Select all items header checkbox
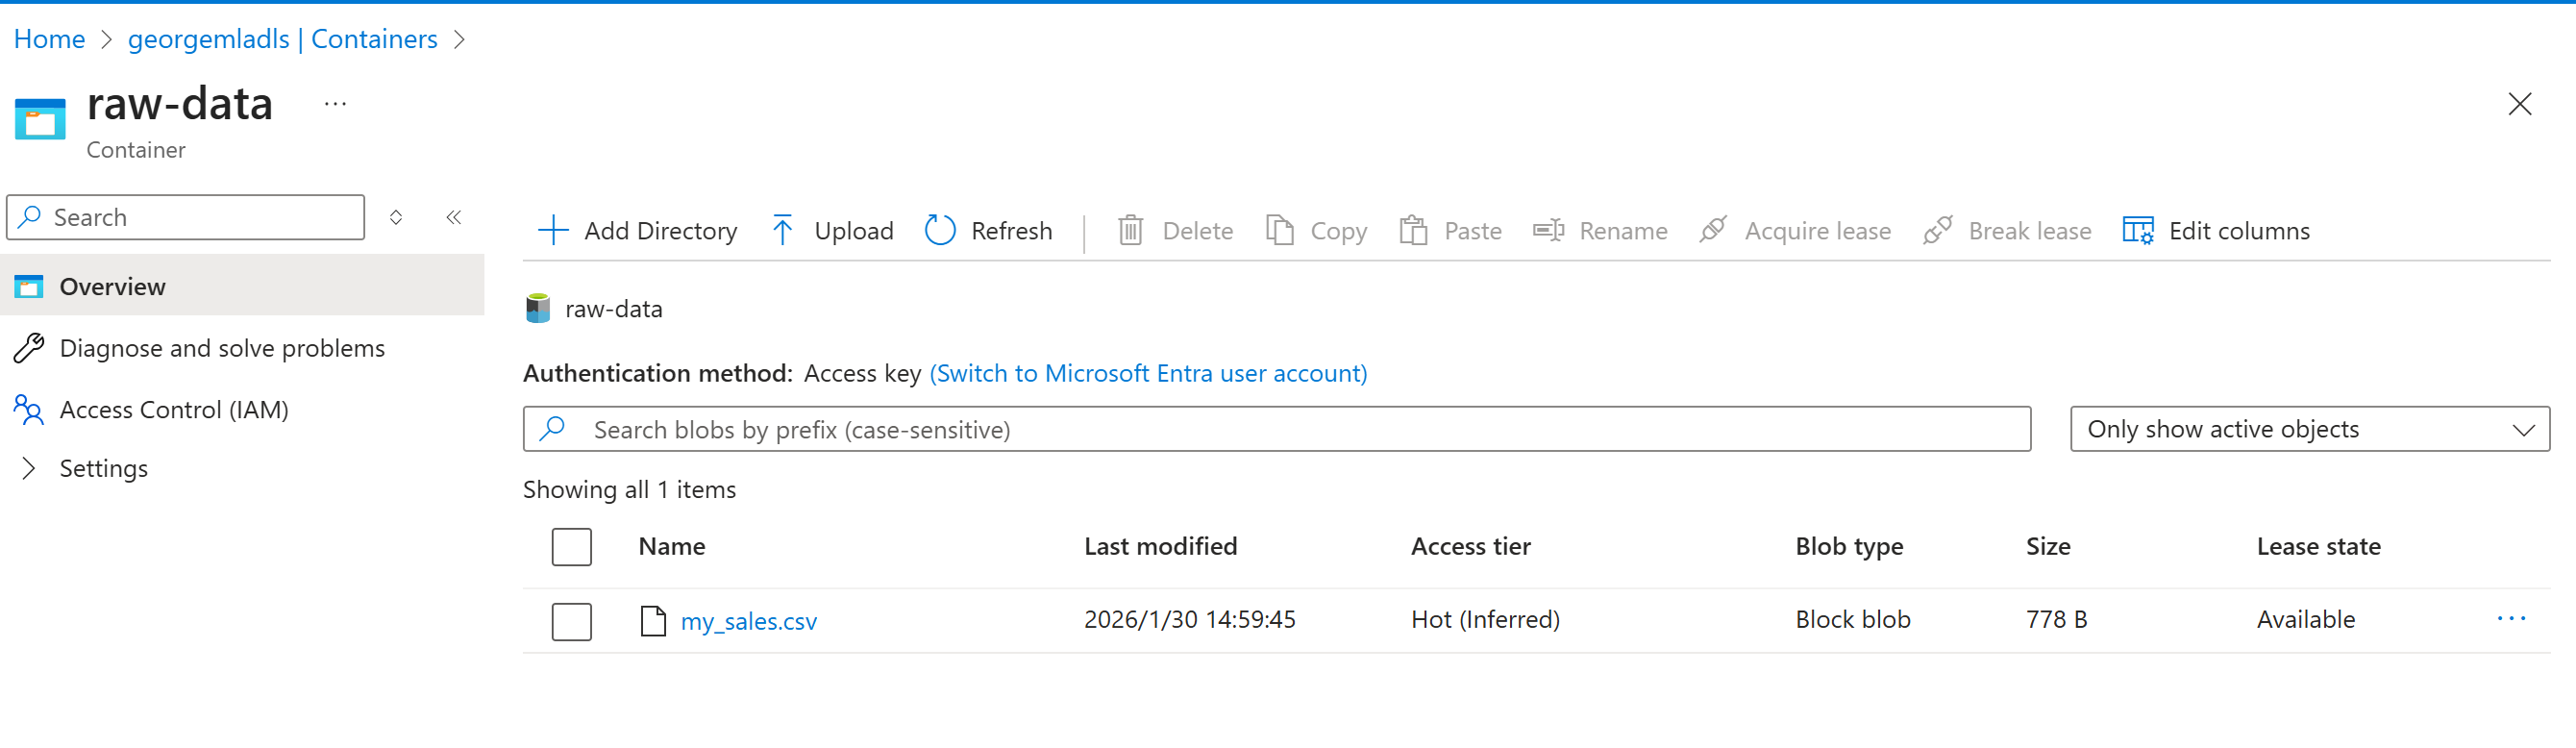The image size is (2576, 748). 572,547
